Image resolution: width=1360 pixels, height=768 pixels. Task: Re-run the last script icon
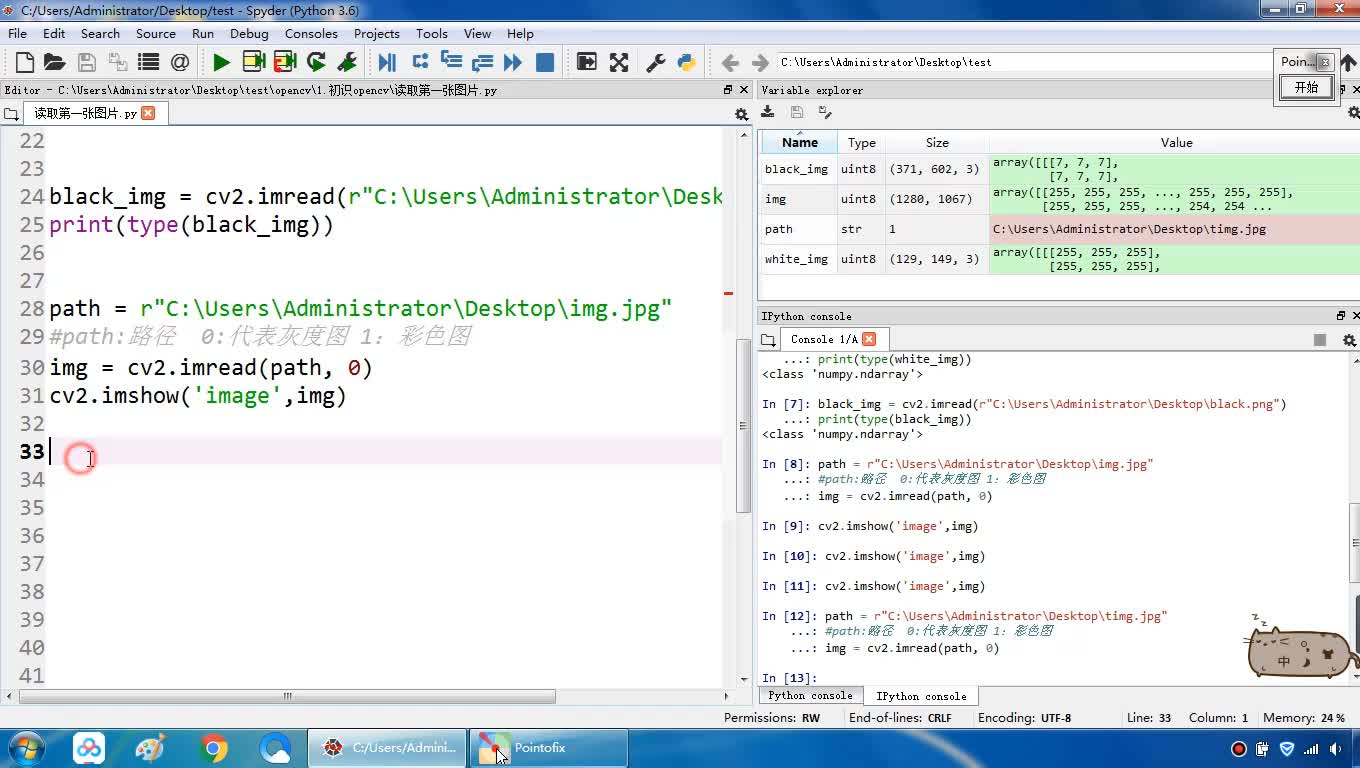(316, 63)
